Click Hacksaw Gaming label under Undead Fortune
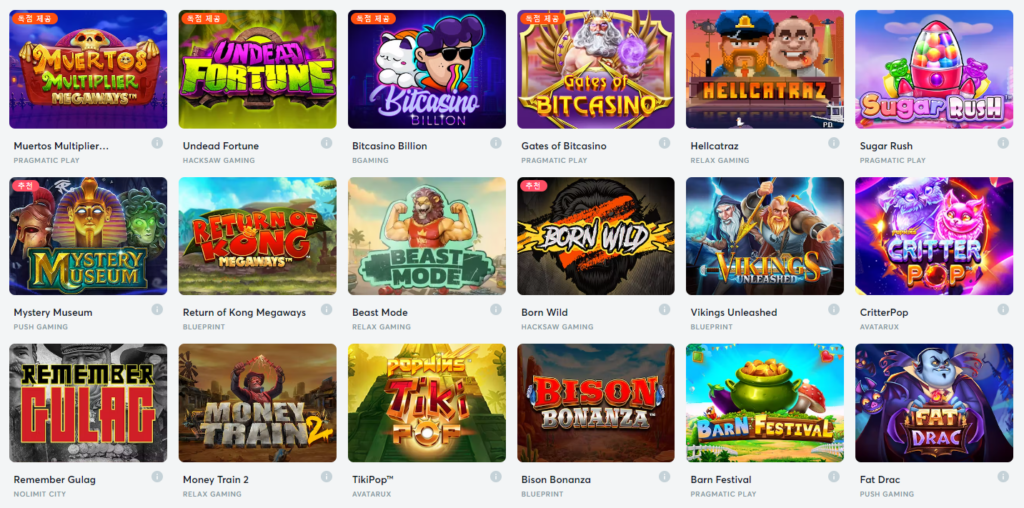The width and height of the screenshot is (1024, 508). [219, 161]
